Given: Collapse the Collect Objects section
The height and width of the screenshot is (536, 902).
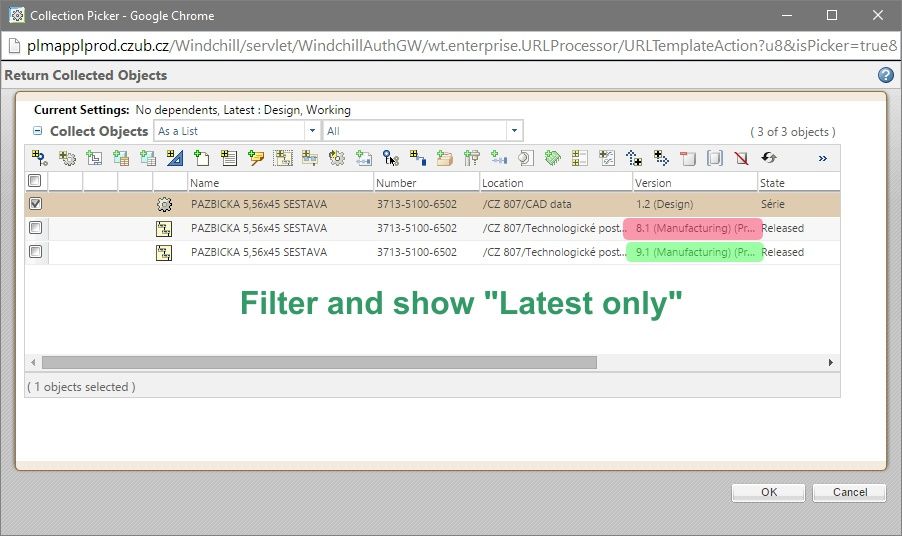Looking at the screenshot, I should [37, 131].
